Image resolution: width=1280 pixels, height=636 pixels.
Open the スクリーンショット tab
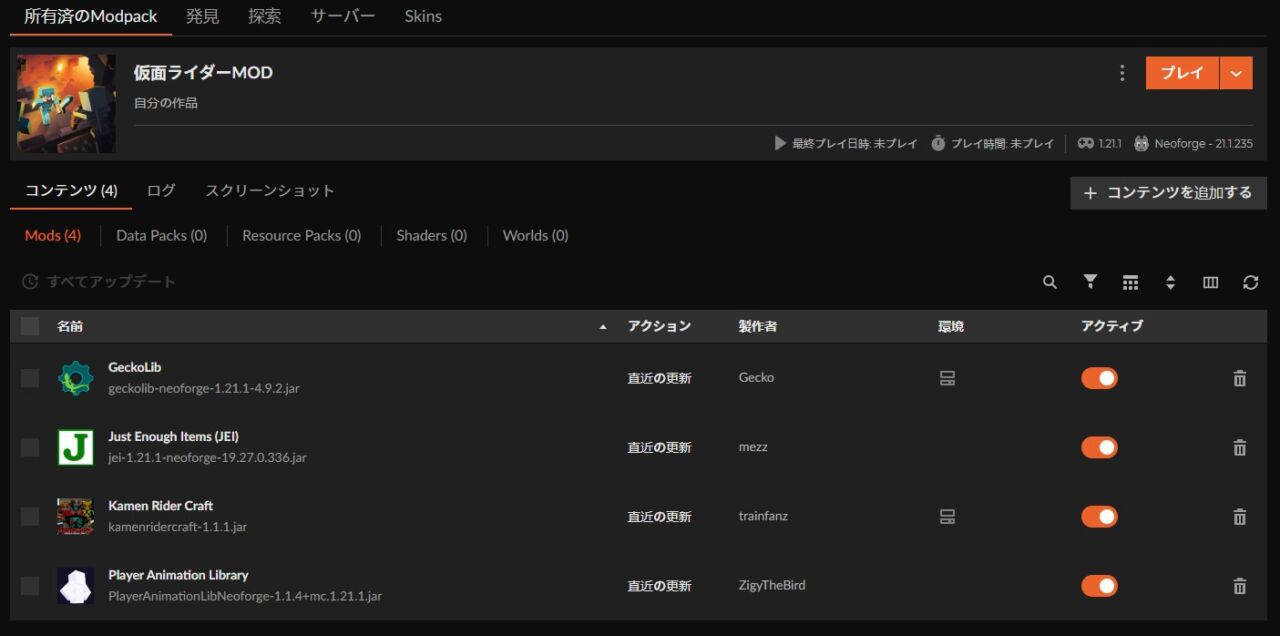pyautogui.click(x=270, y=190)
